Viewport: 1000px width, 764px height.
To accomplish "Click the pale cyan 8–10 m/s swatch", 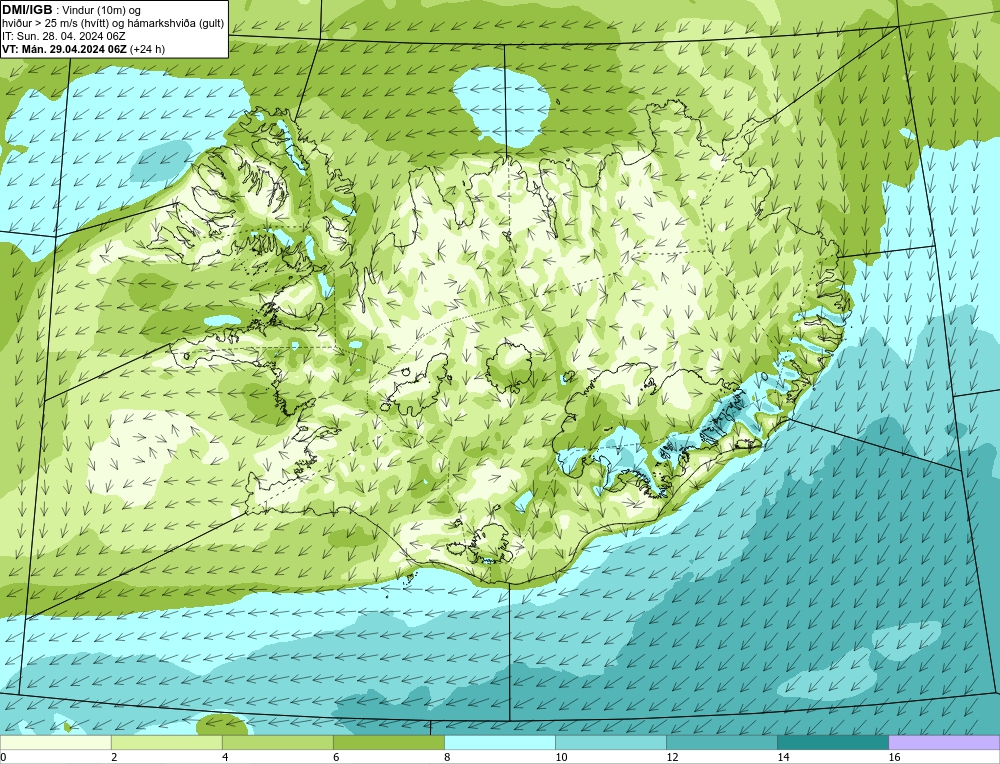I will coord(499,743).
